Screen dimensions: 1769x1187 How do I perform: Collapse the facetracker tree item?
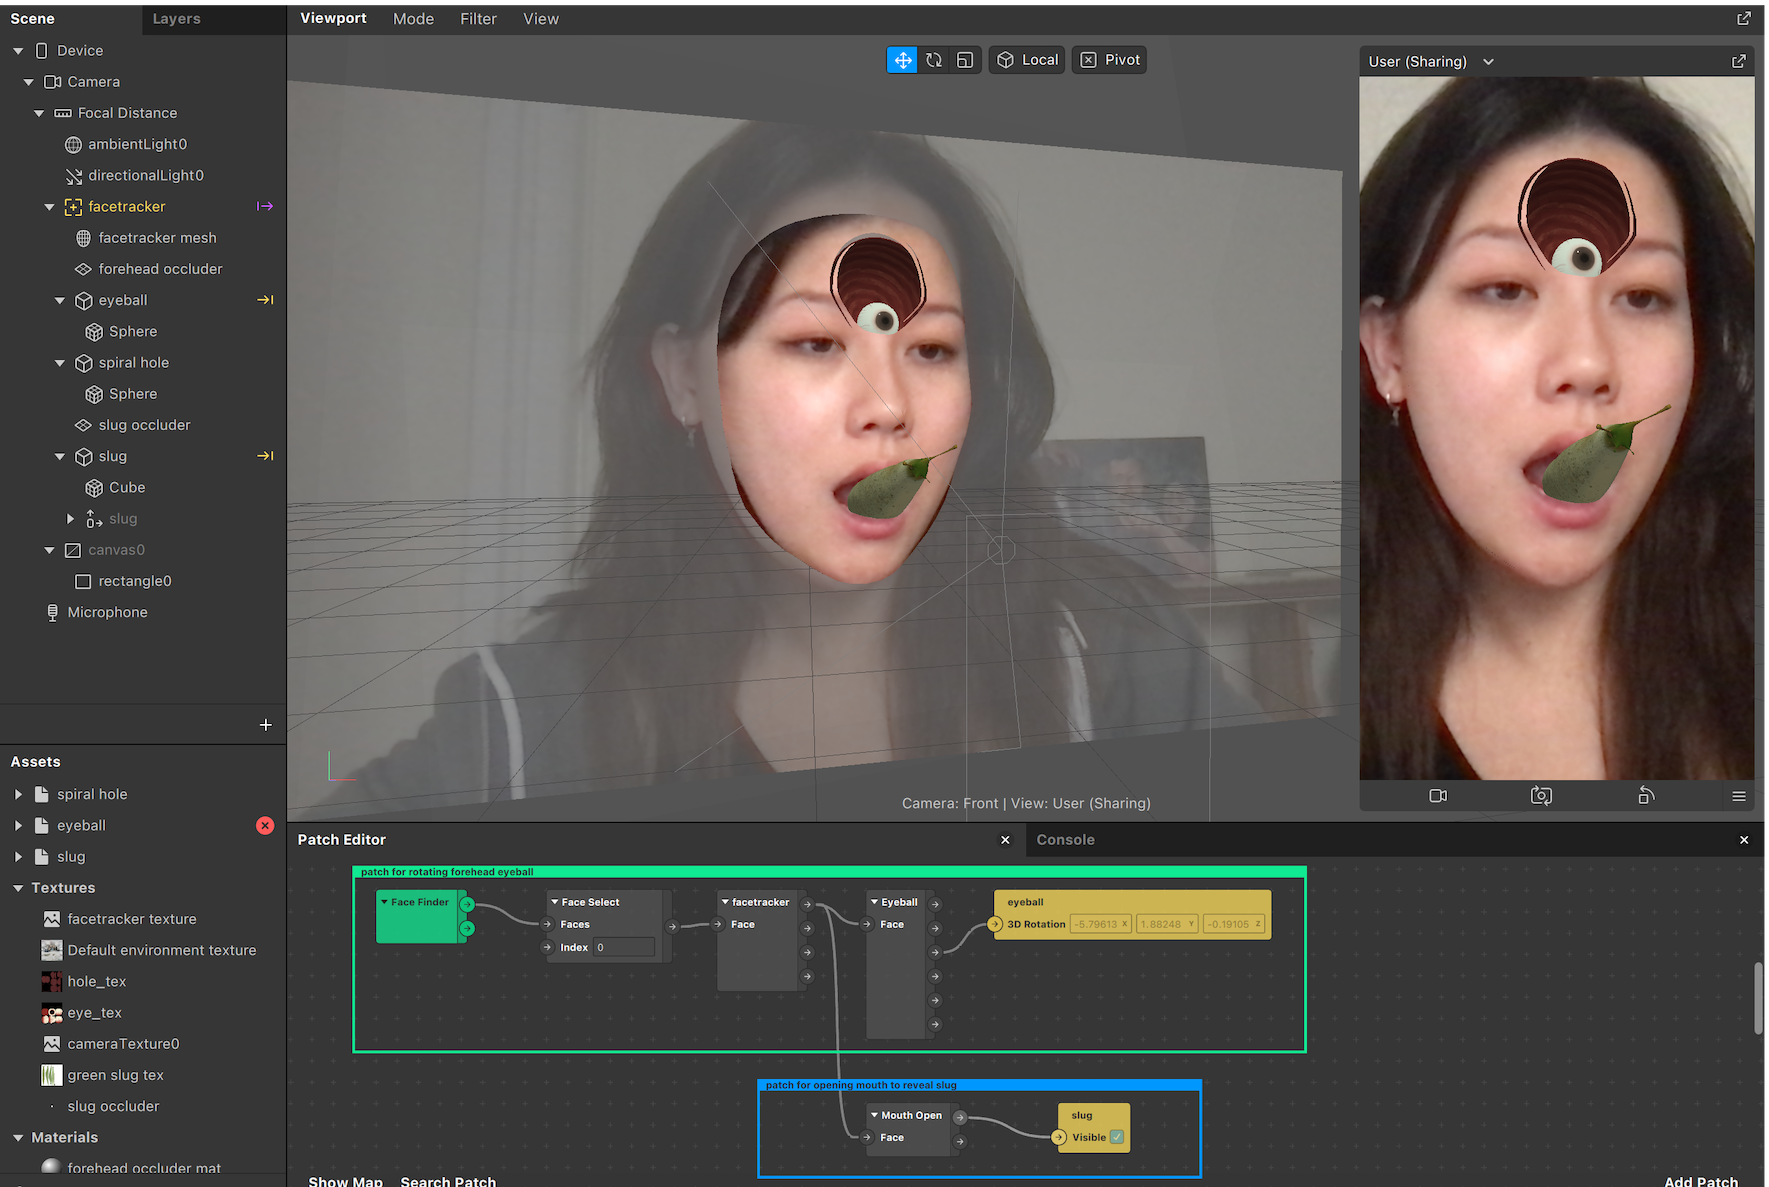49,206
